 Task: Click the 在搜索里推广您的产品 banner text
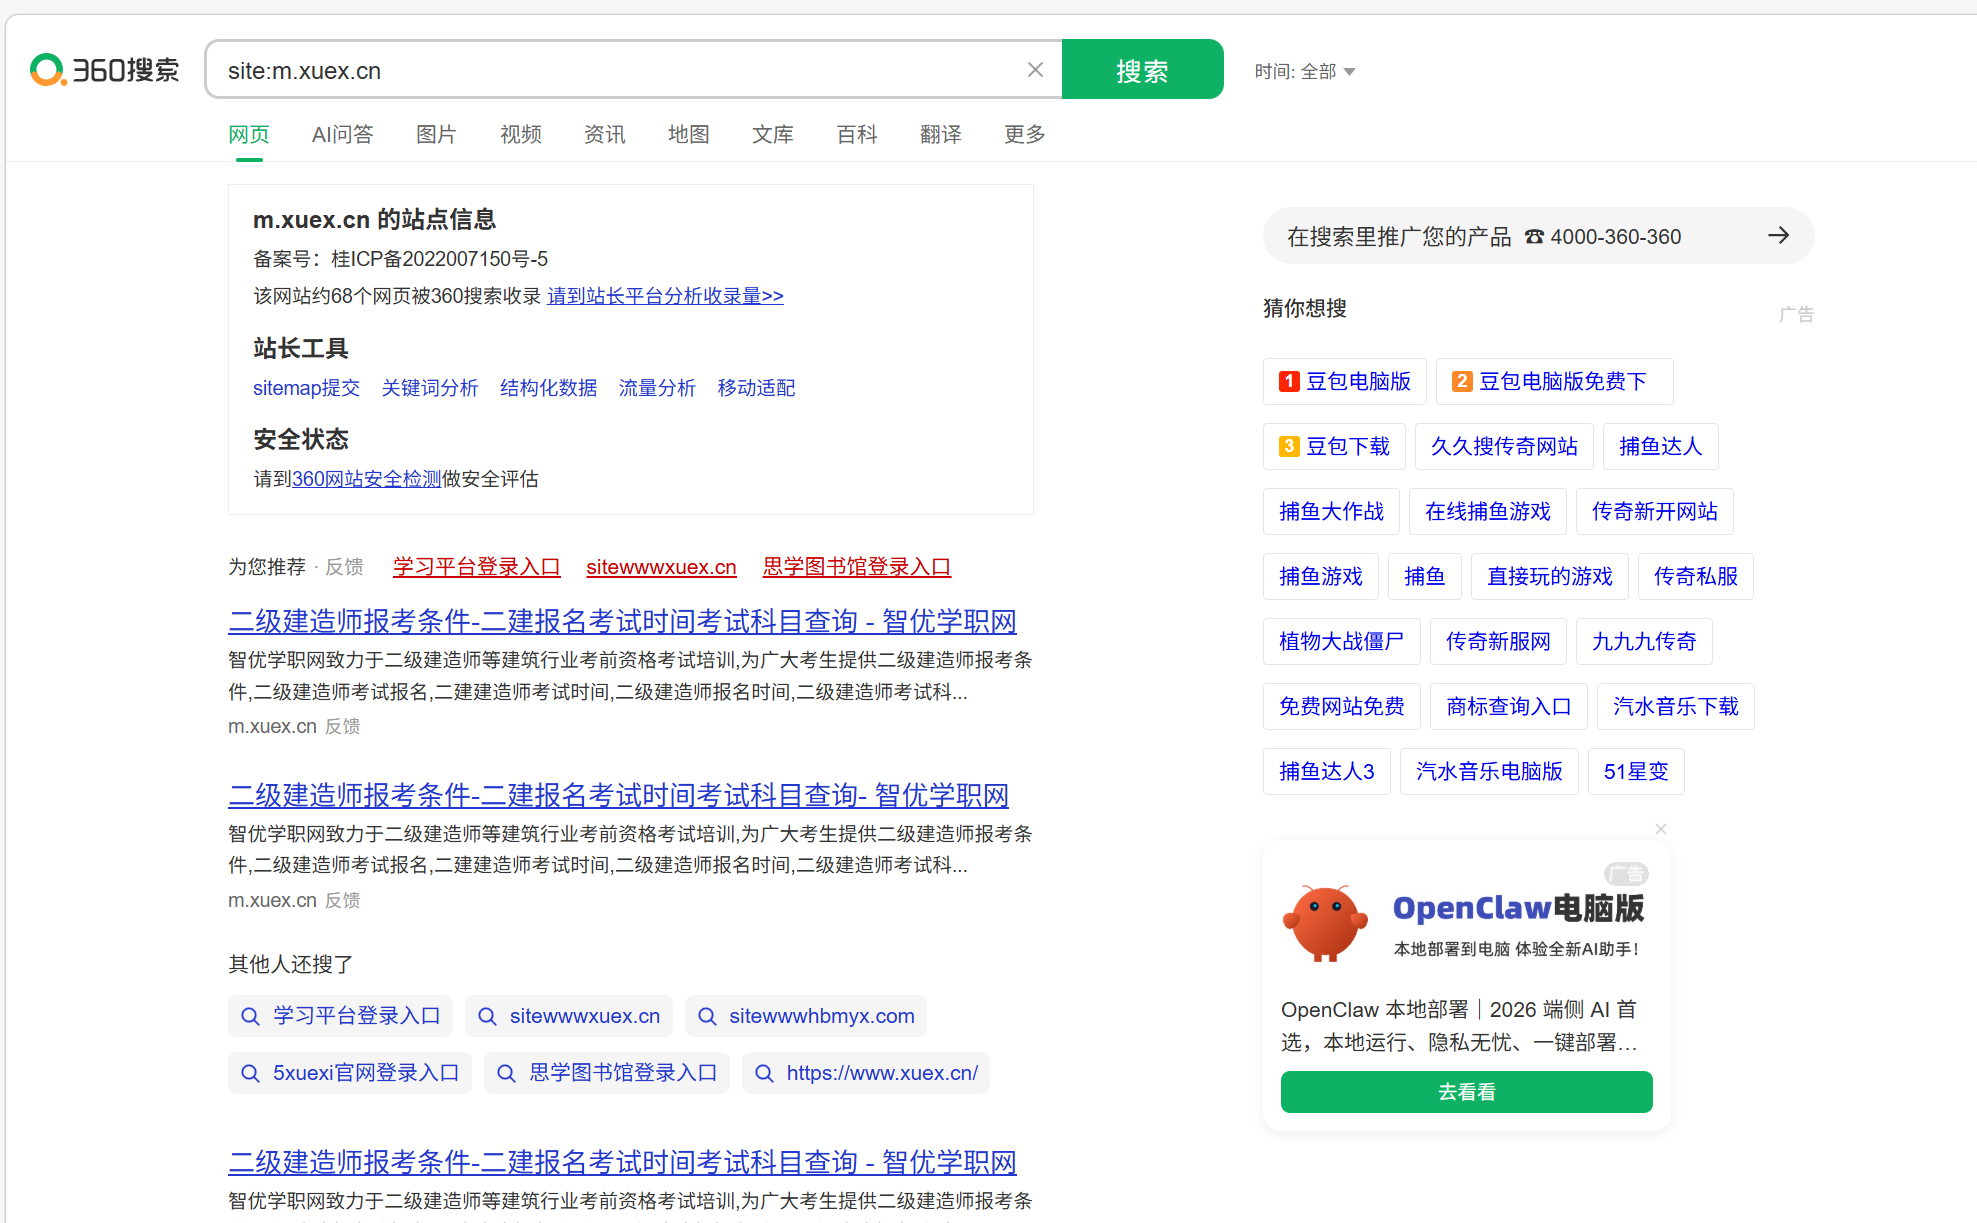[1399, 237]
